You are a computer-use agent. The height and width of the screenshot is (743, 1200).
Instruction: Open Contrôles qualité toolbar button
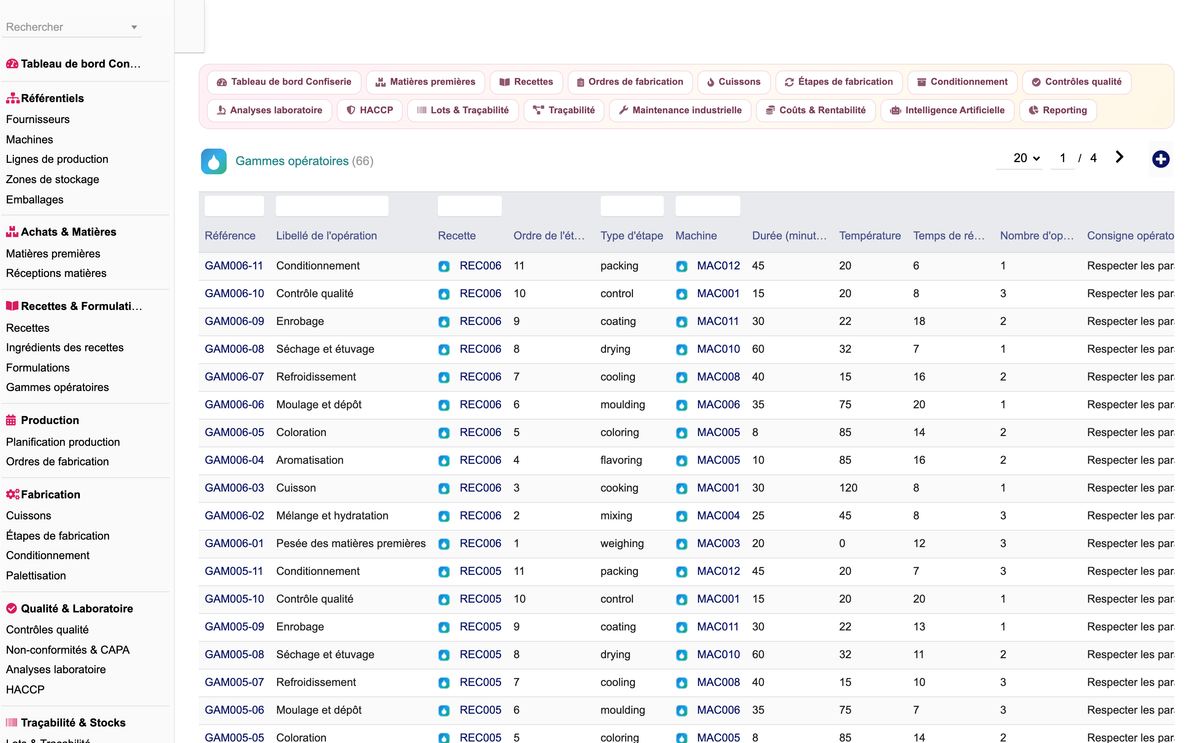(1076, 82)
